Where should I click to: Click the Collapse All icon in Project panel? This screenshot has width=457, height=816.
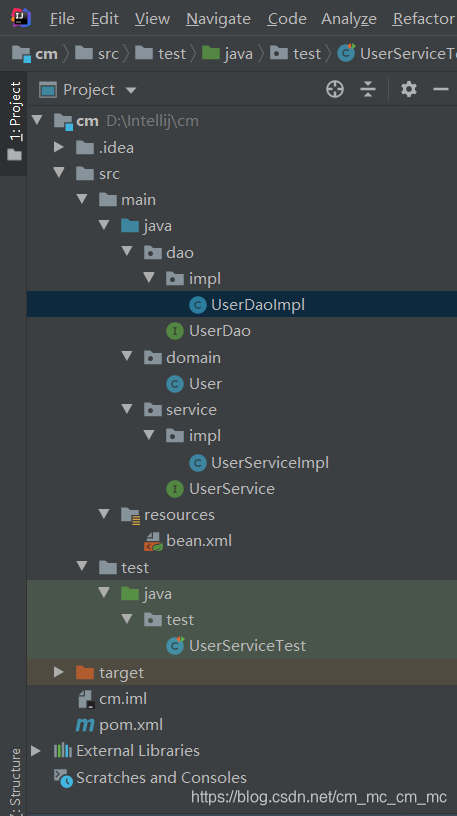coord(367,90)
